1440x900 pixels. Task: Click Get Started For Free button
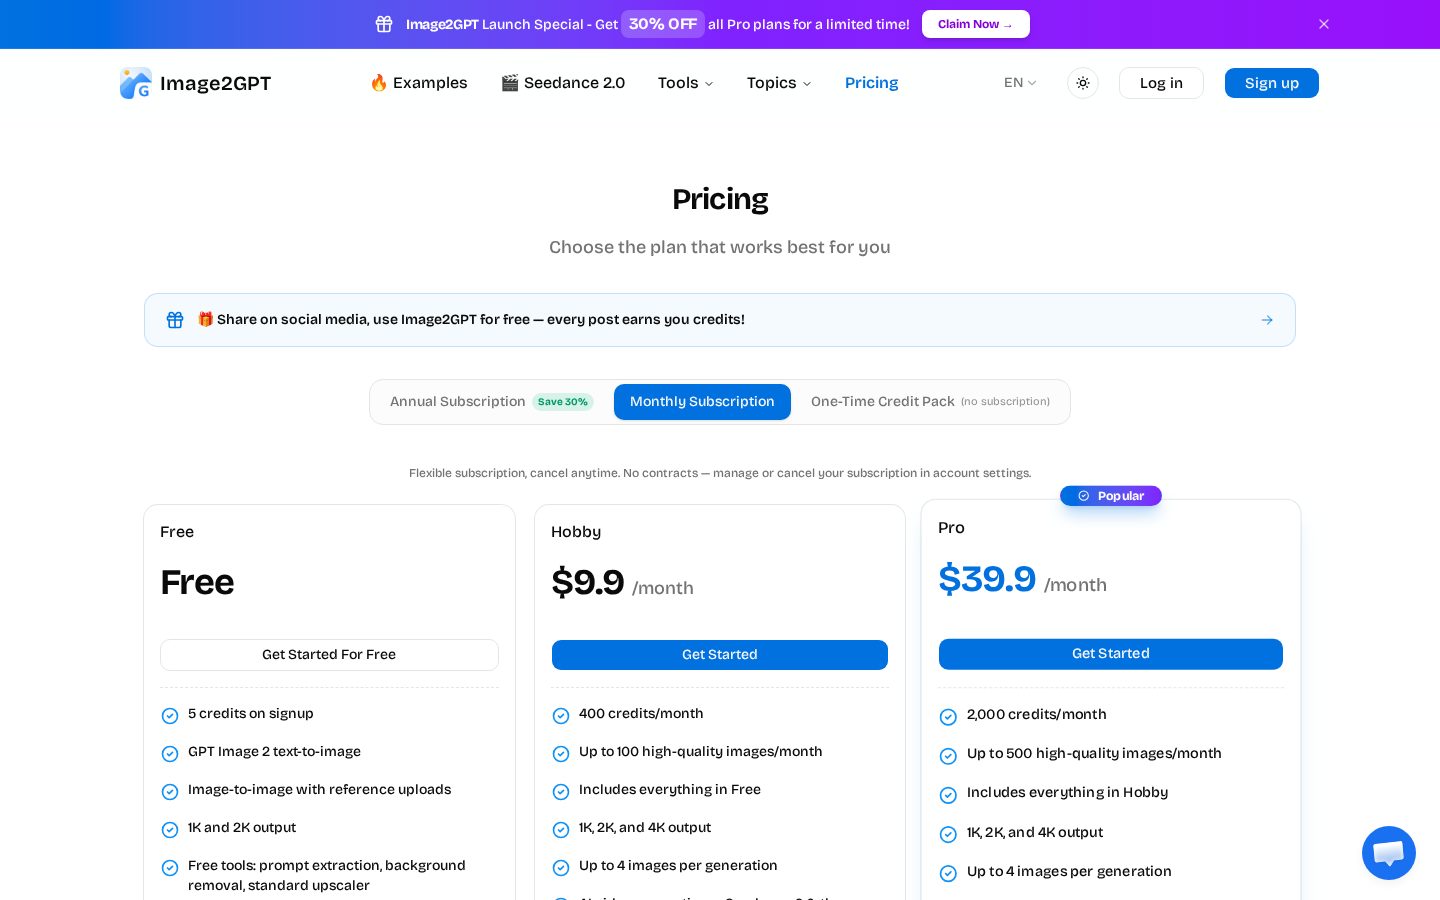pos(329,655)
